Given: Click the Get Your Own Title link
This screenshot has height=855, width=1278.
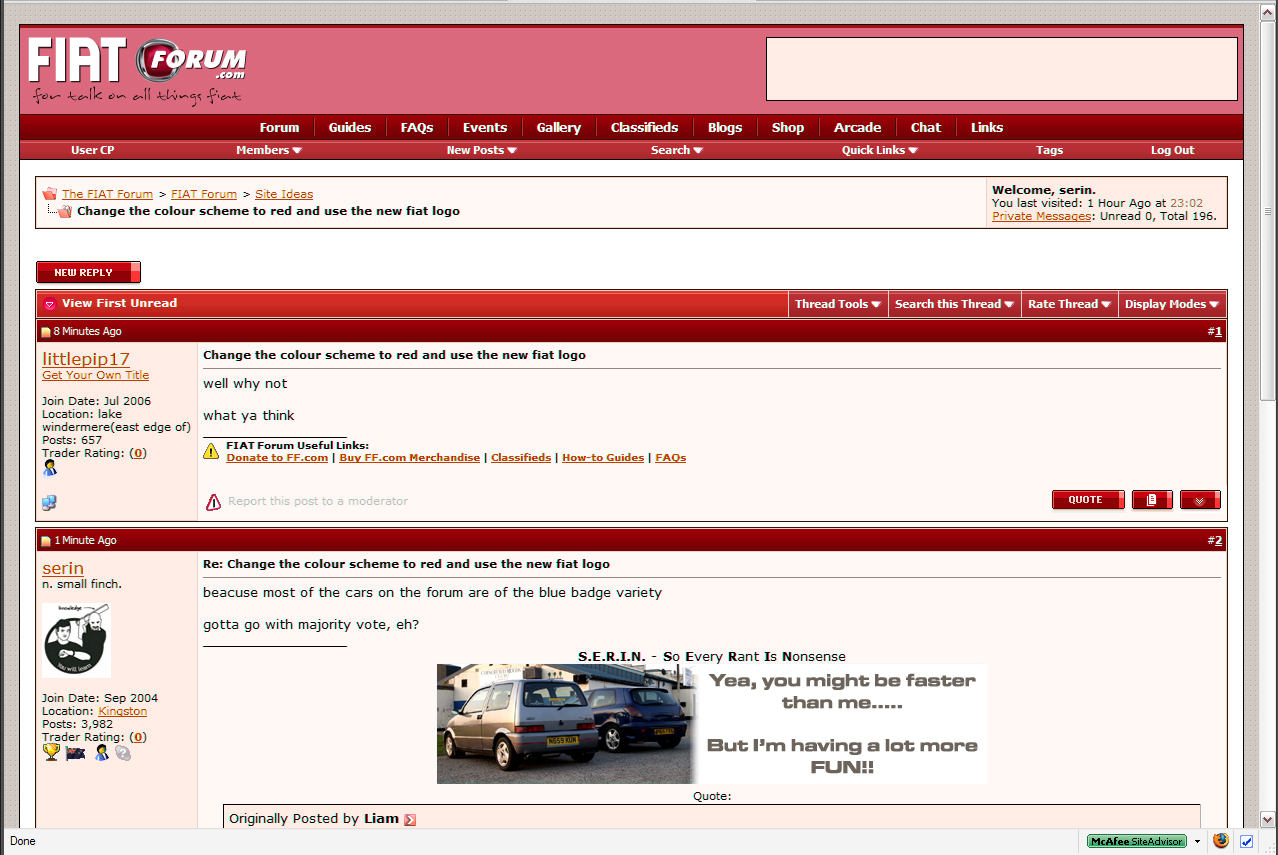Looking at the screenshot, I should click(95, 375).
